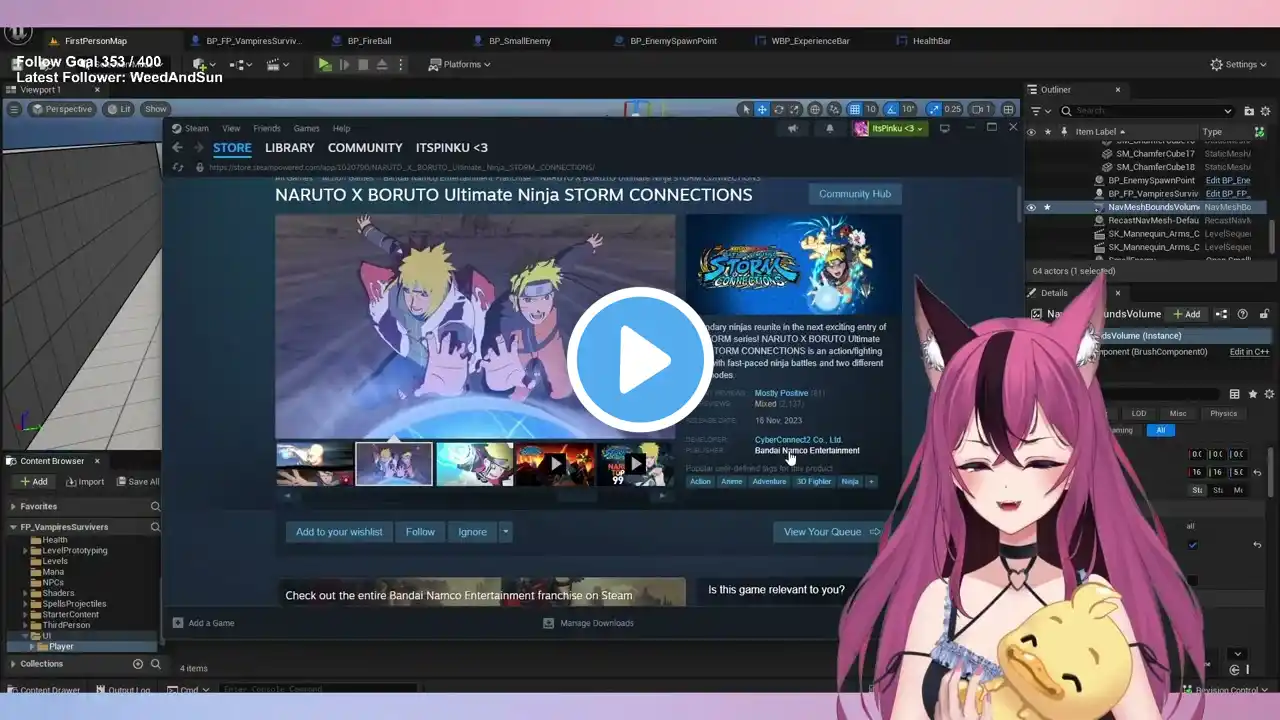
Task: Switch to WBP_ExperienceBar tab
Action: click(810, 41)
